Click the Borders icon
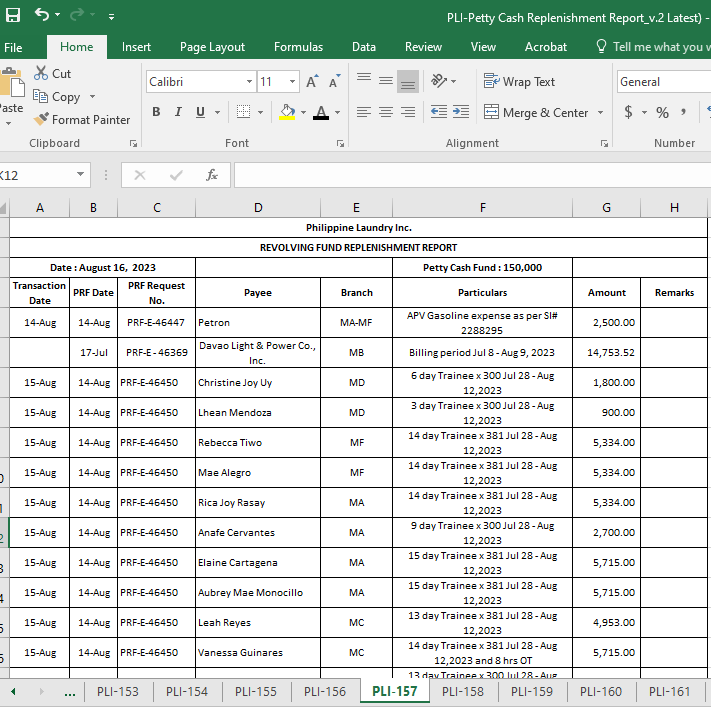The width and height of the screenshot is (711, 707). click(x=243, y=112)
